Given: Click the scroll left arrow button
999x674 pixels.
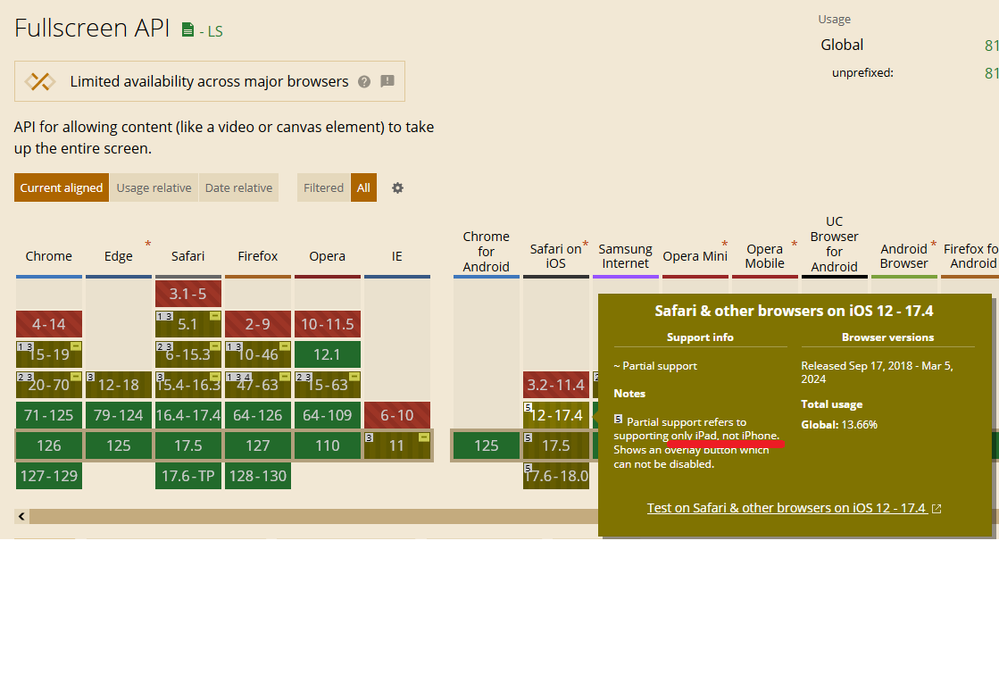Looking at the screenshot, I should coord(22,516).
